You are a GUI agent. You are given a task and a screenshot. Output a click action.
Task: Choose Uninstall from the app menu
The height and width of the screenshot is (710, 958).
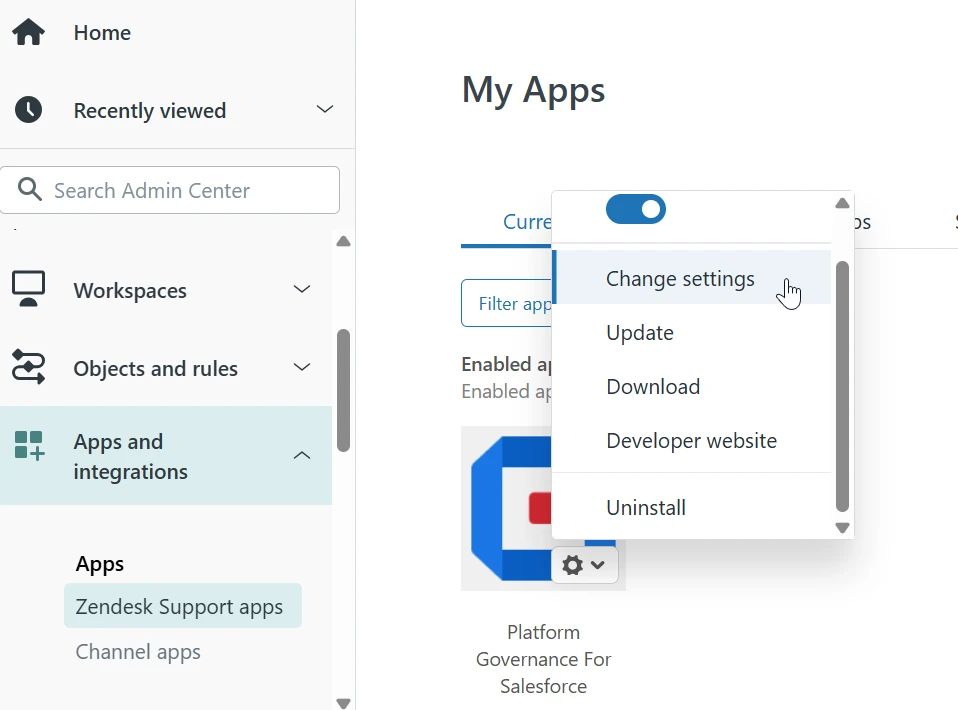pos(646,508)
